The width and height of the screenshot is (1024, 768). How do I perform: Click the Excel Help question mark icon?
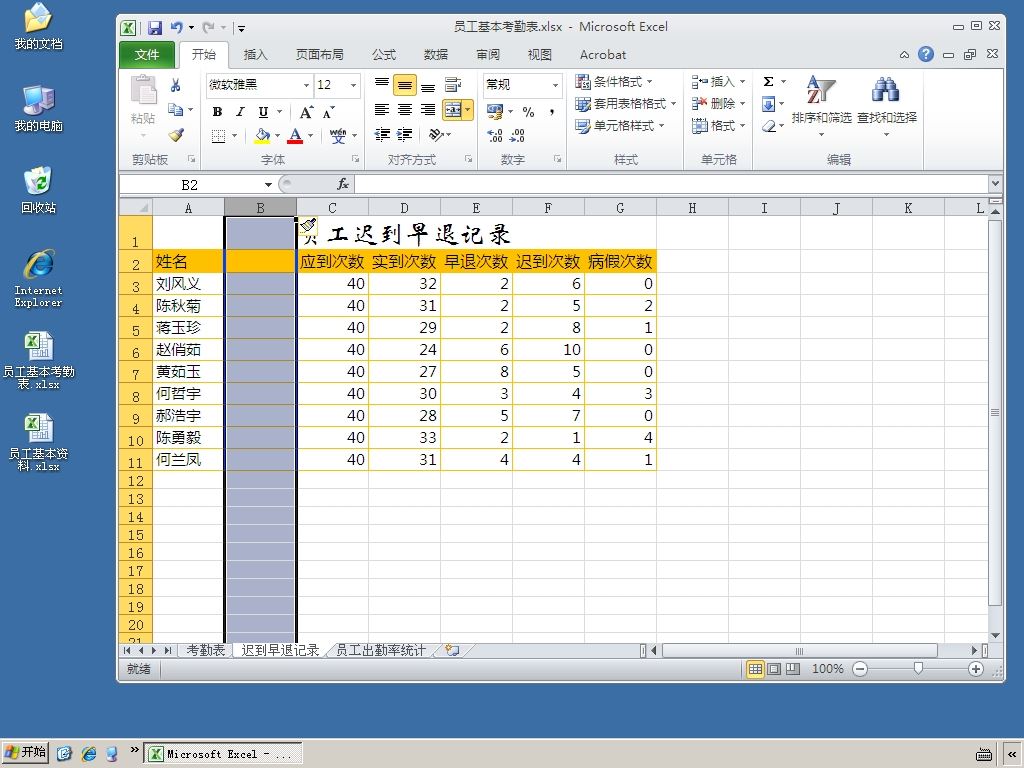(x=925, y=54)
